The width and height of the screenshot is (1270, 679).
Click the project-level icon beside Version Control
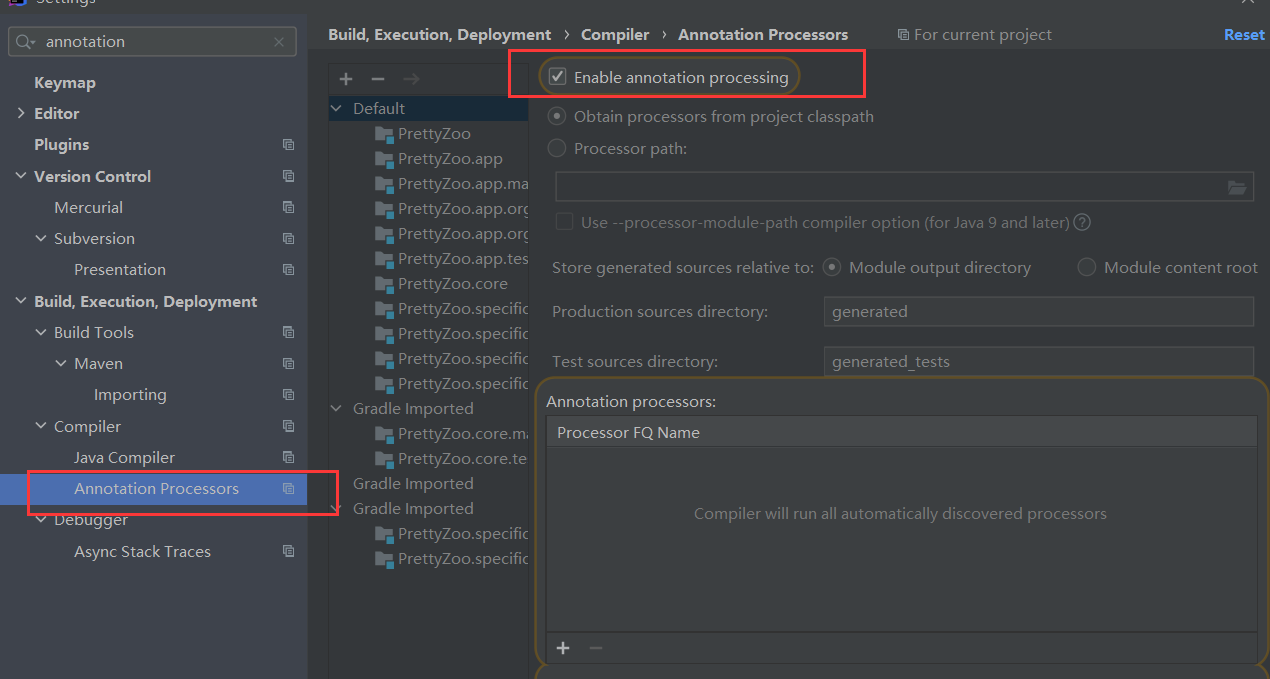(288, 176)
